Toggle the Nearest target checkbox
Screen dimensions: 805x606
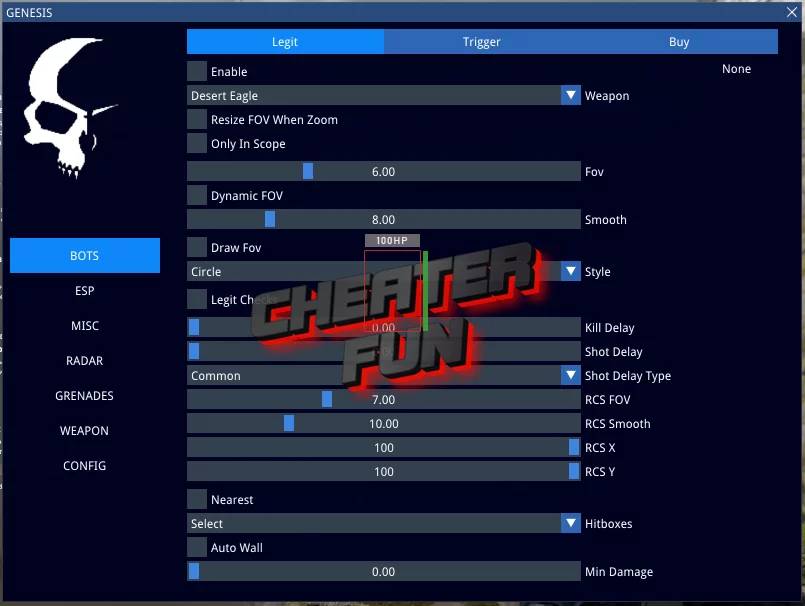[x=196, y=499]
